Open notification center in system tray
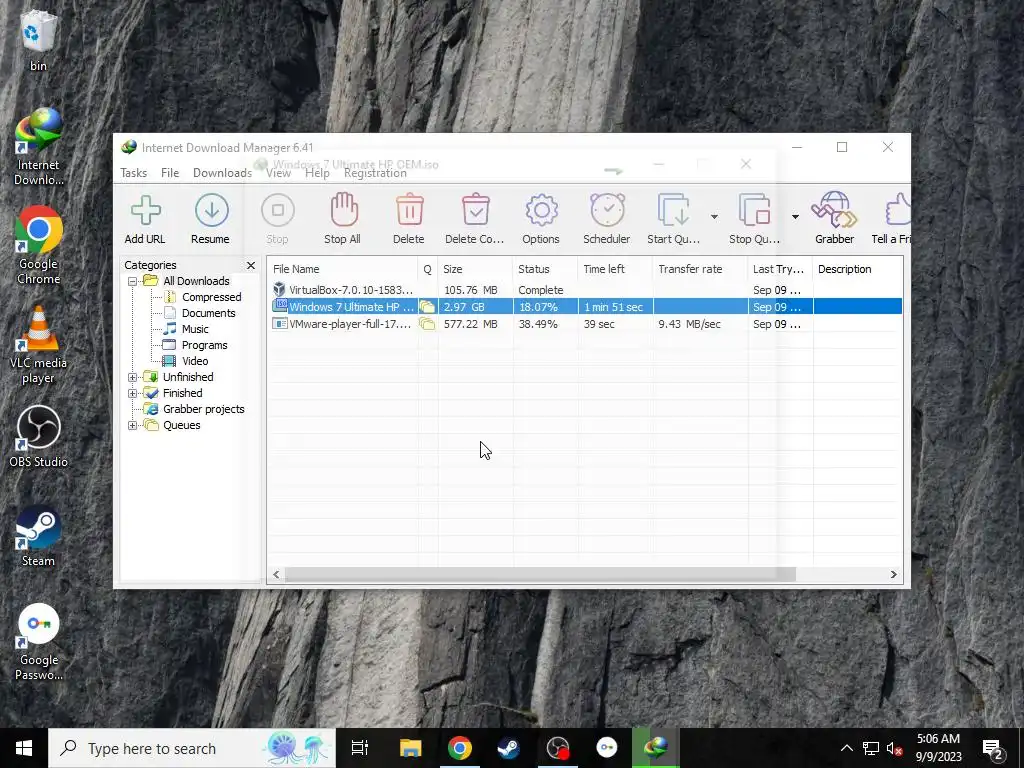Viewport: 1024px width, 768px height. point(993,748)
